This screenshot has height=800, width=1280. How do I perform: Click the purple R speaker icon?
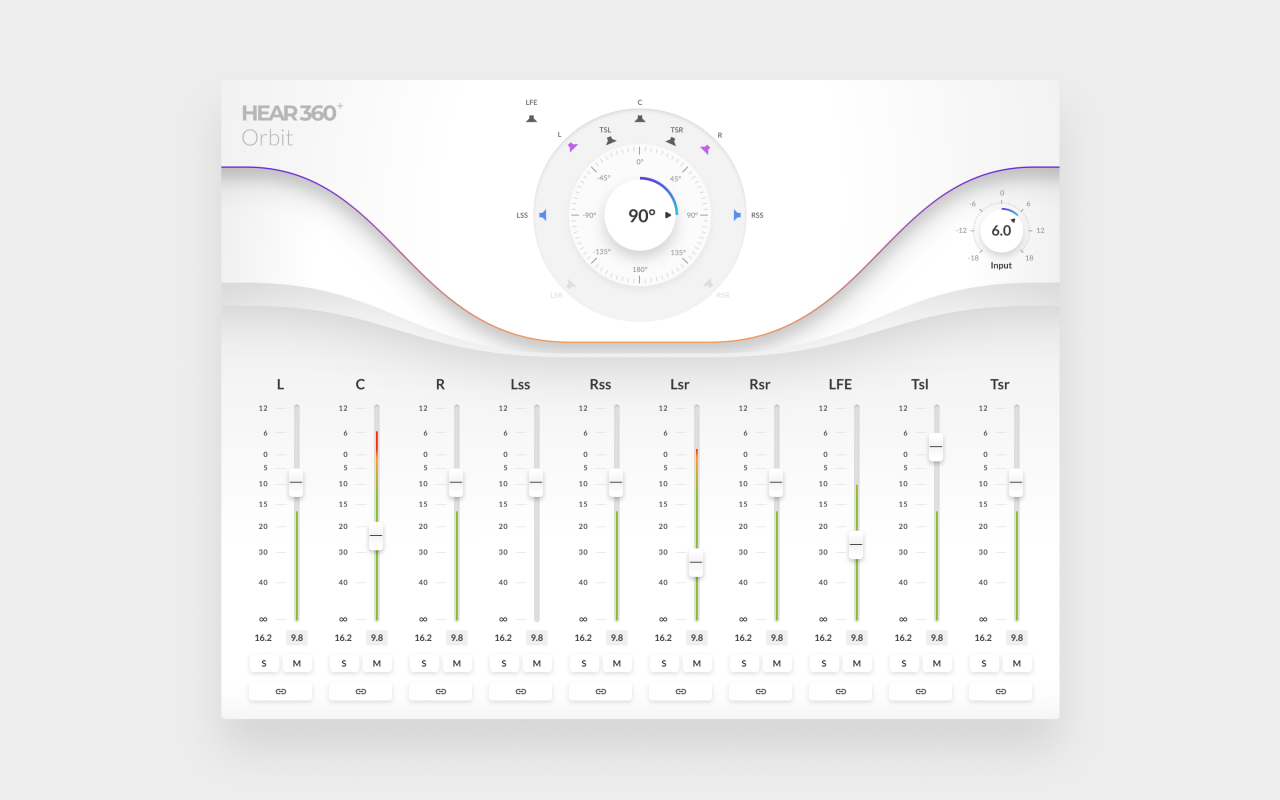point(705,149)
